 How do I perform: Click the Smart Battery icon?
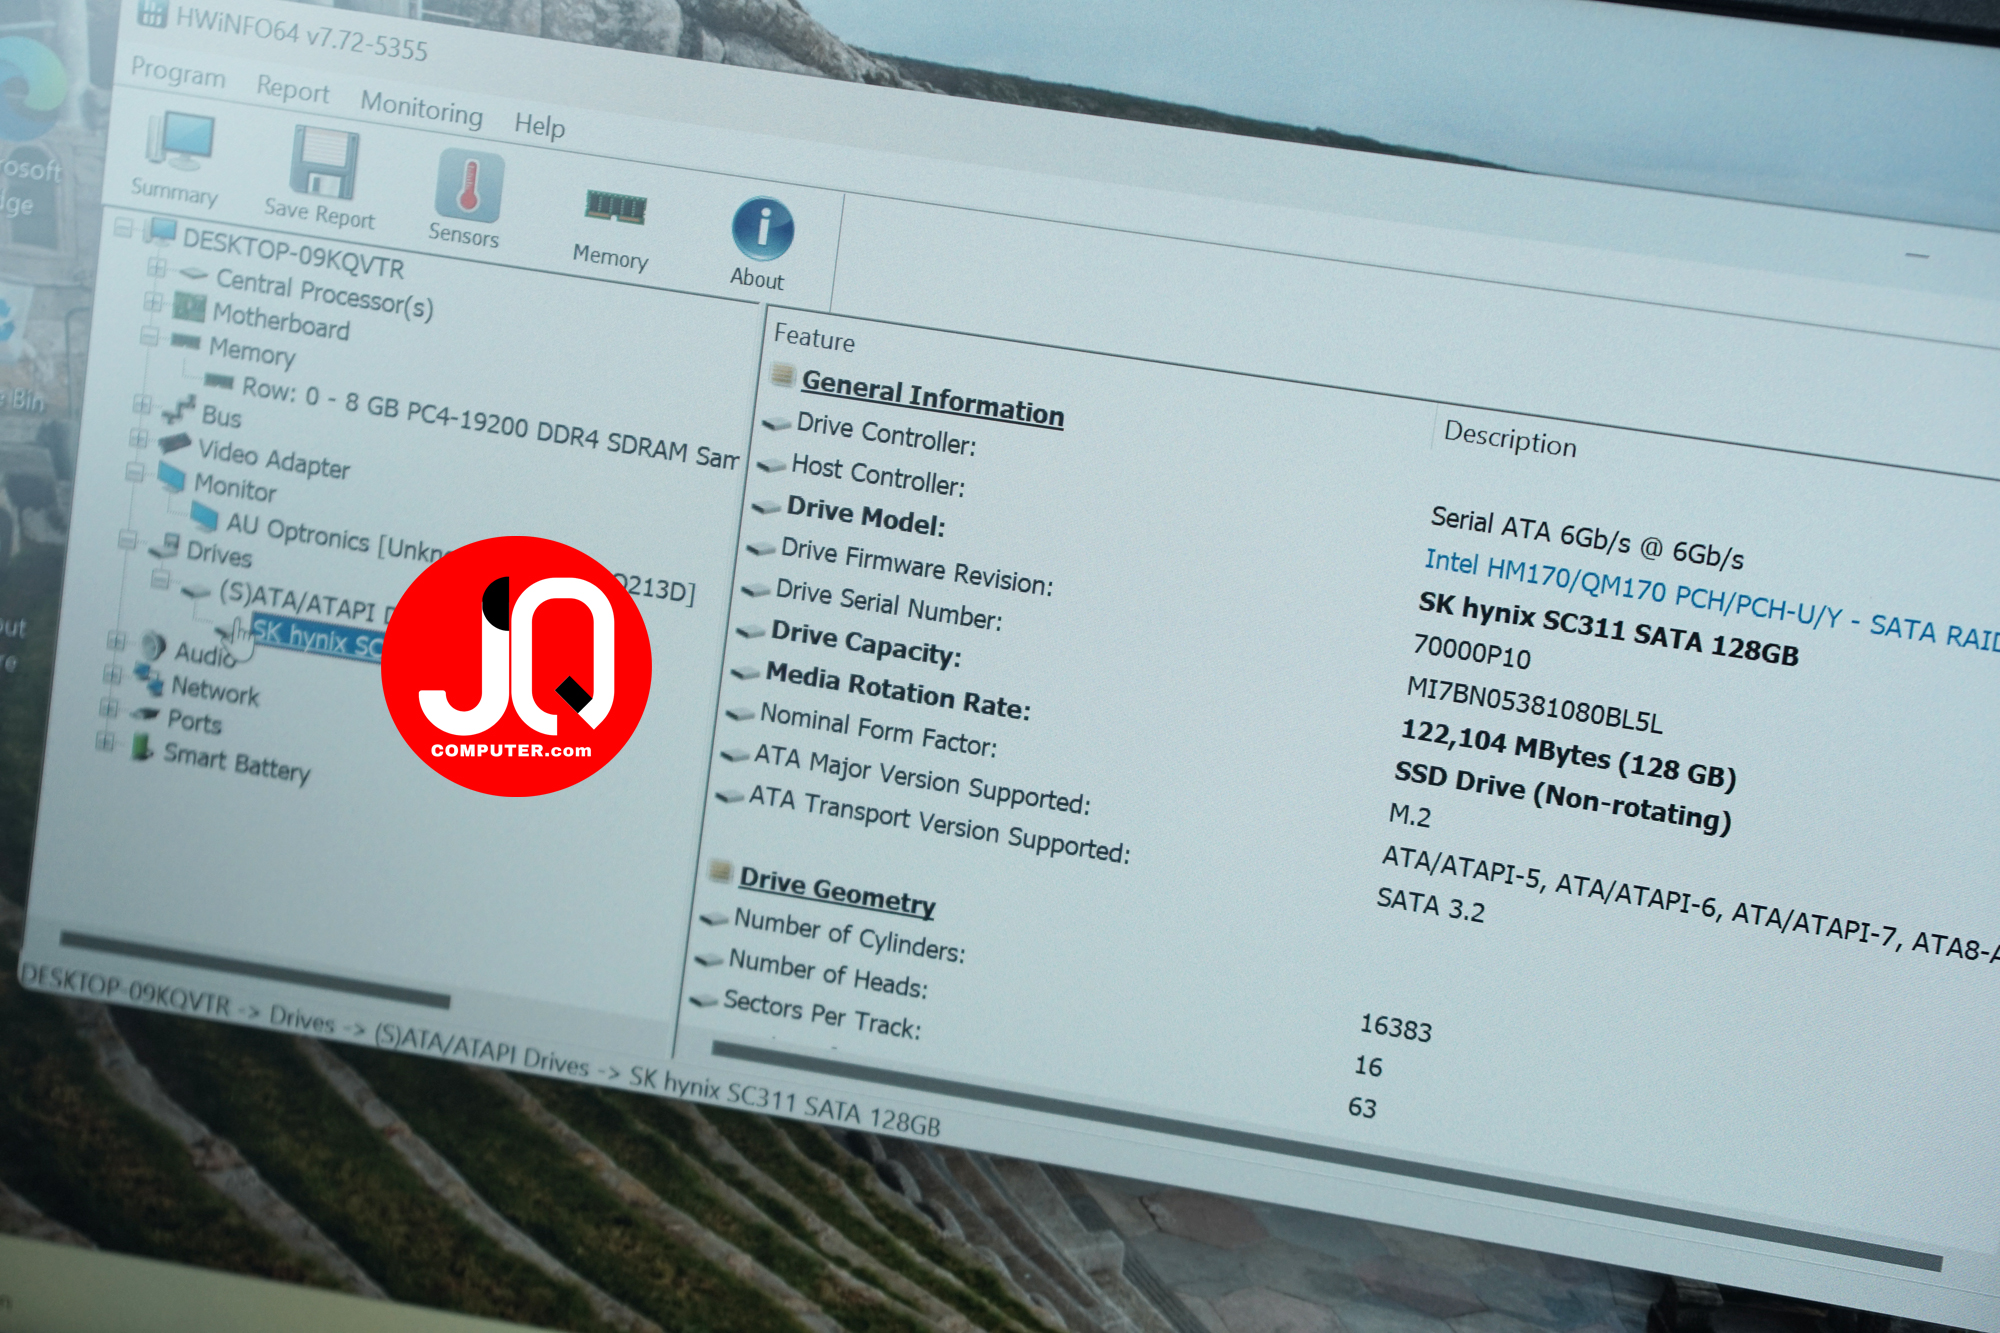(x=141, y=747)
